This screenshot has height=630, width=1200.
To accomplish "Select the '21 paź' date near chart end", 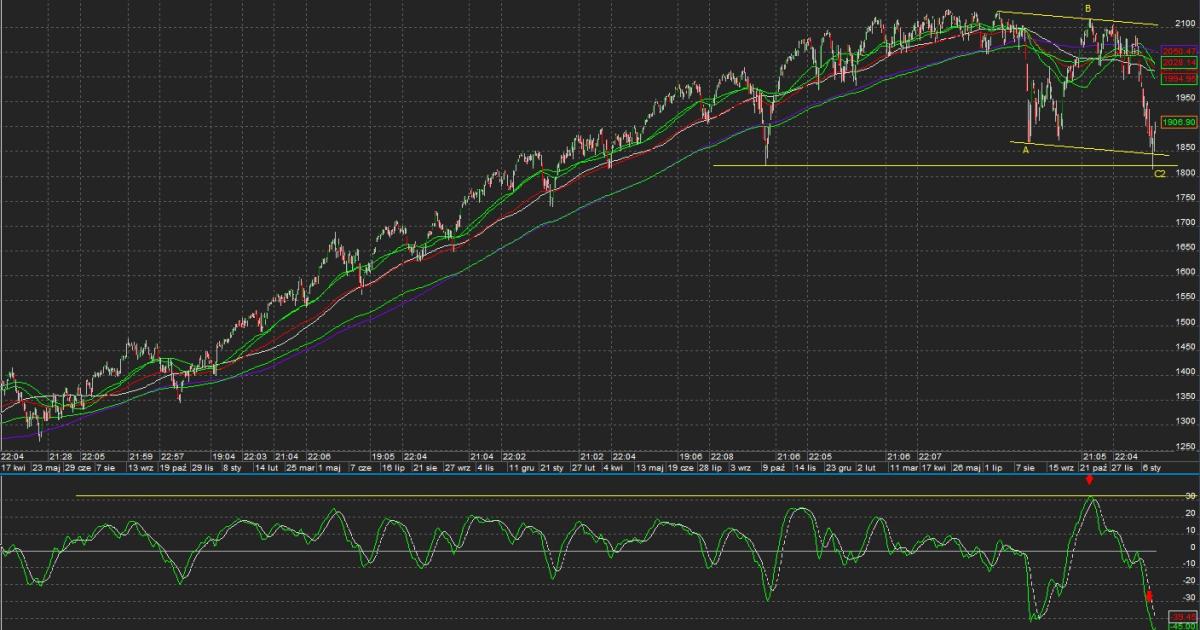I will [1090, 467].
